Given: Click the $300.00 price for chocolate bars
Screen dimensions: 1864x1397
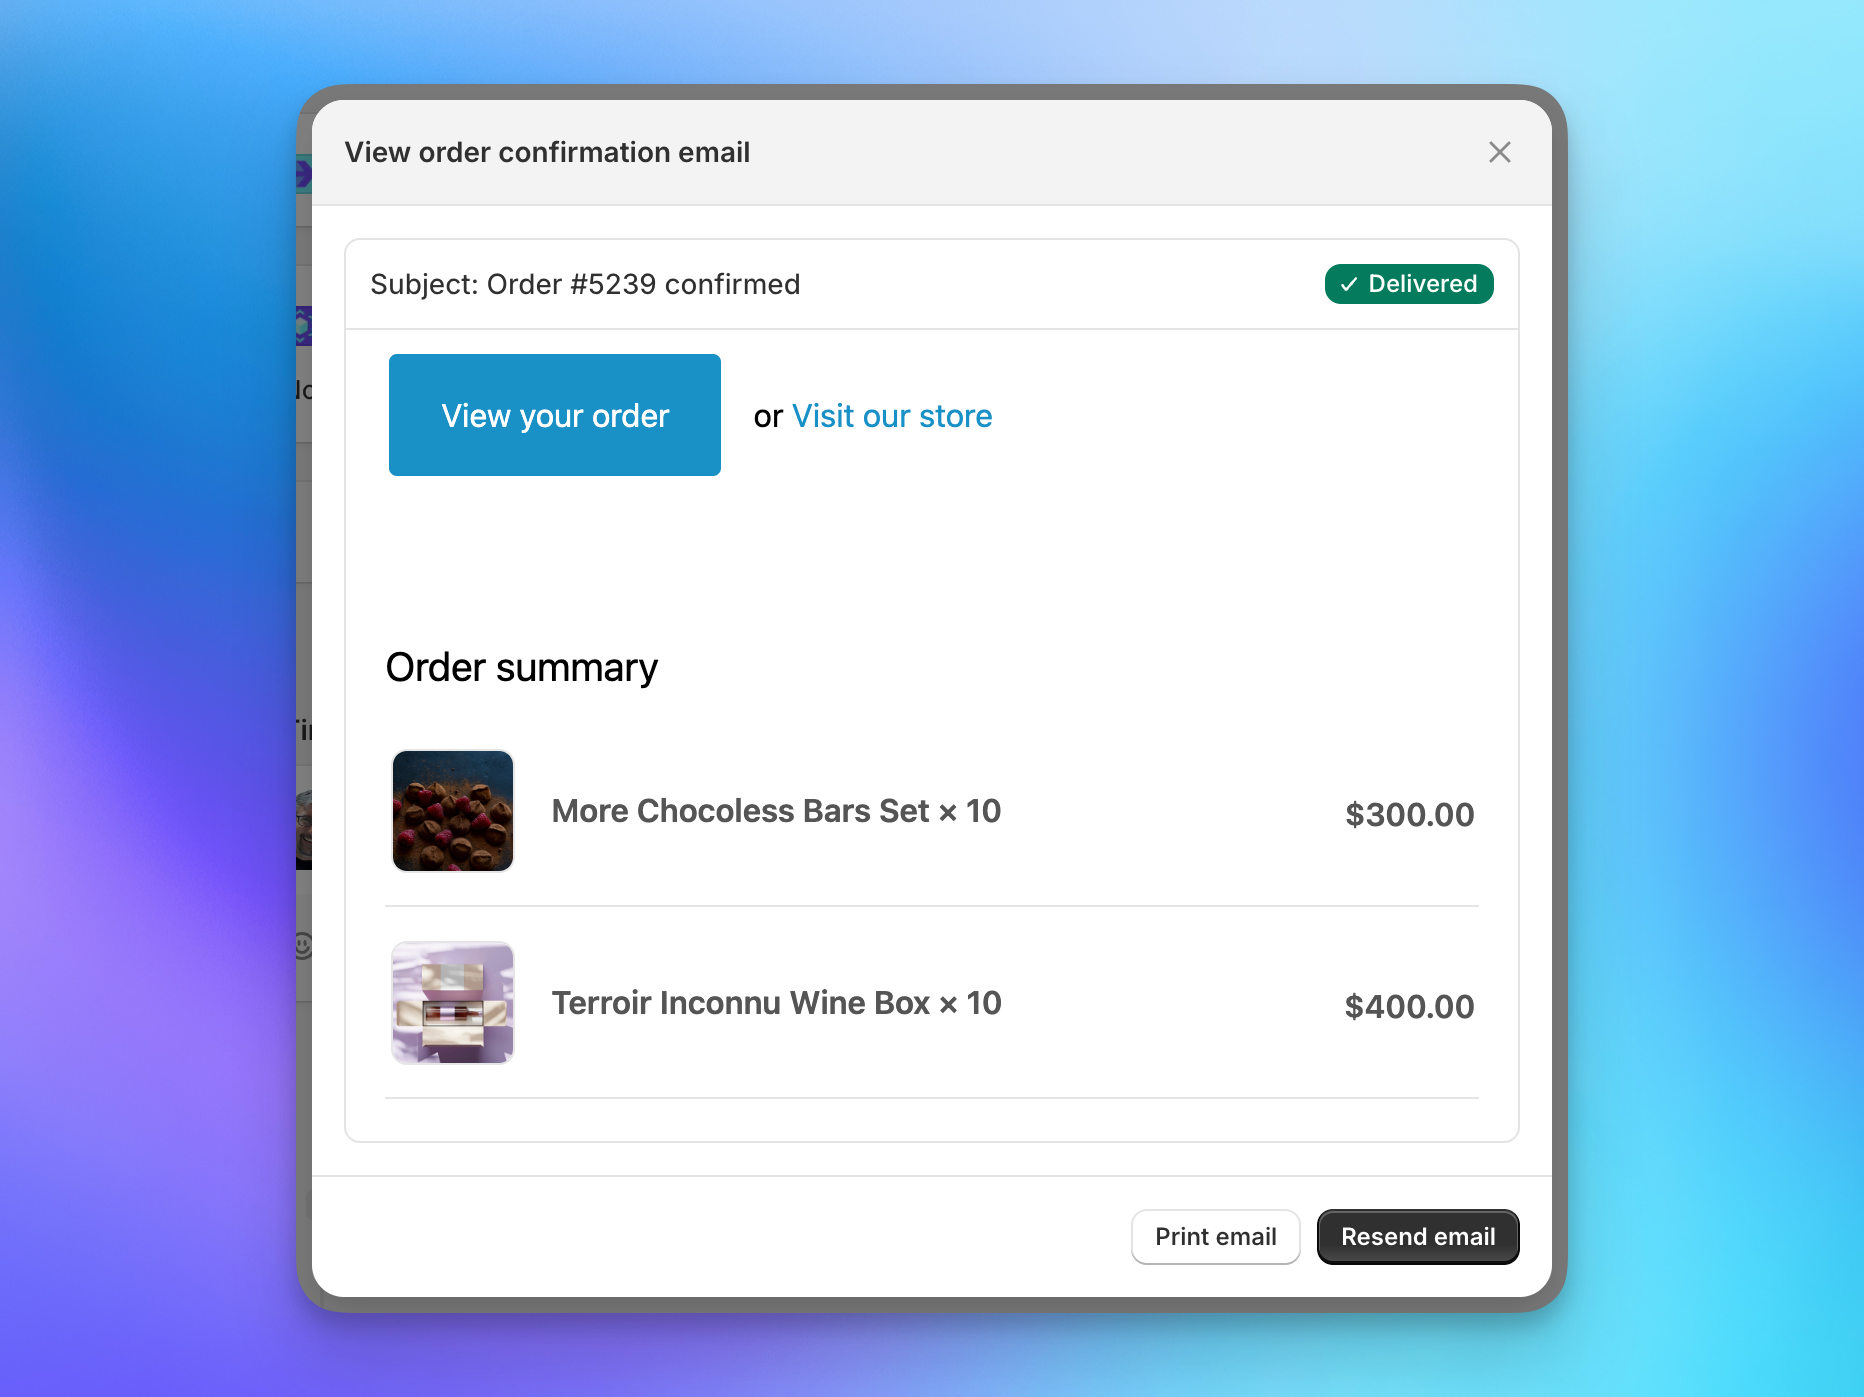Looking at the screenshot, I should click(x=1409, y=814).
